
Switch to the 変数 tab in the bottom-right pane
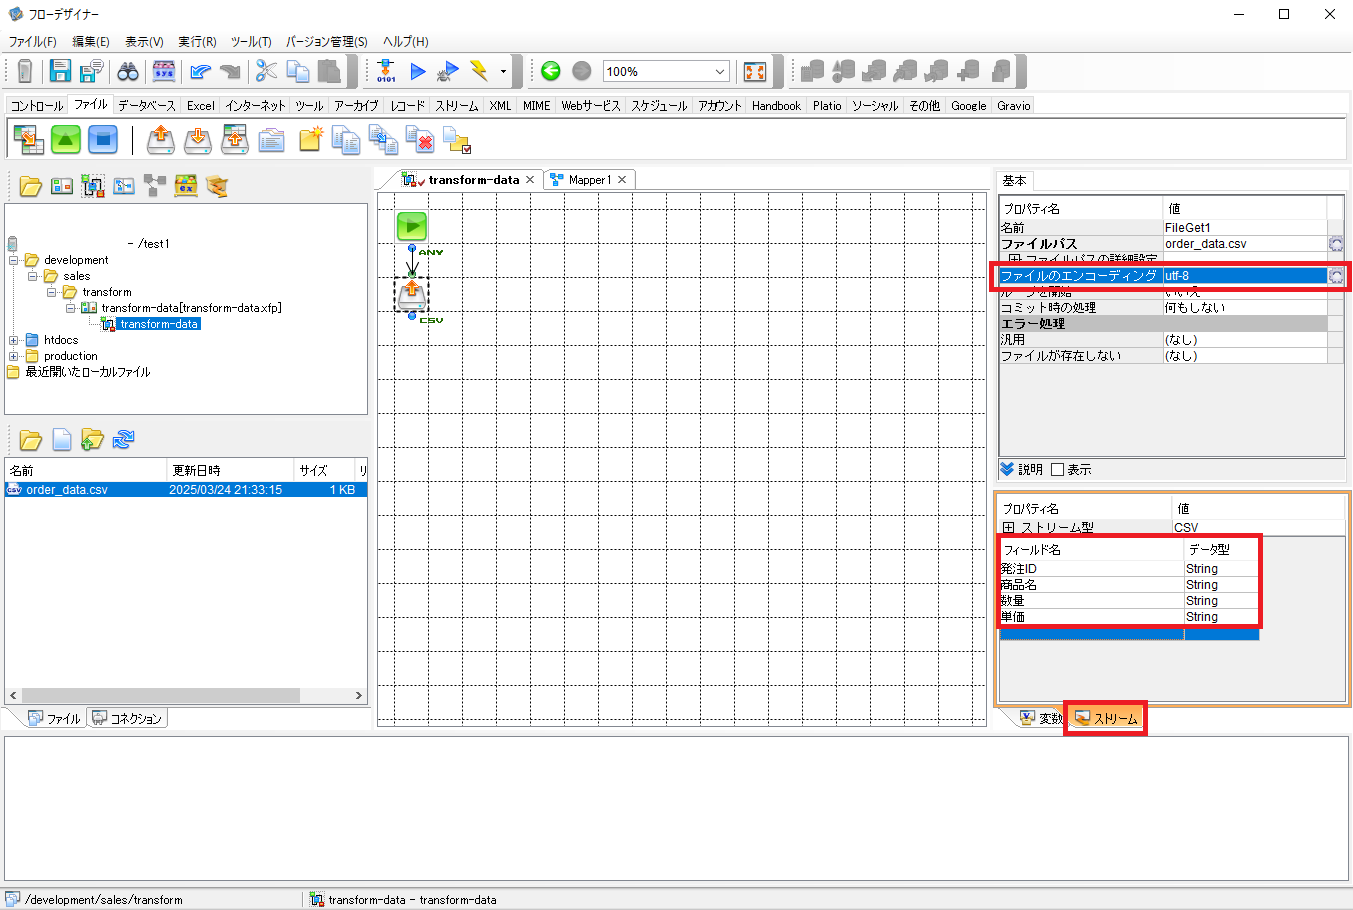click(1040, 718)
